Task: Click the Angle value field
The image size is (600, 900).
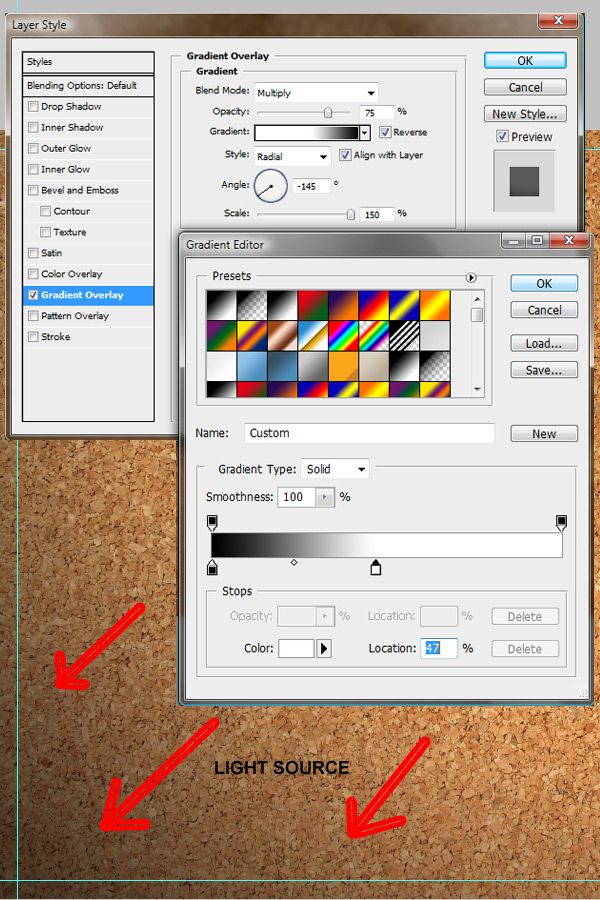Action: (x=311, y=187)
